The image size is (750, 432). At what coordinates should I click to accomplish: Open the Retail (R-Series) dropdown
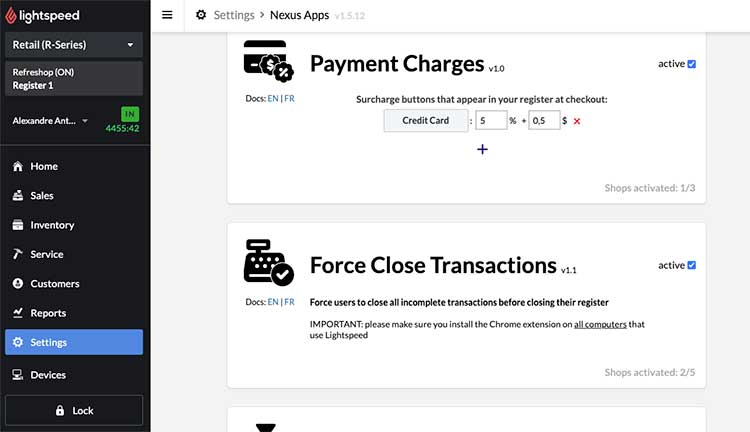coord(74,45)
